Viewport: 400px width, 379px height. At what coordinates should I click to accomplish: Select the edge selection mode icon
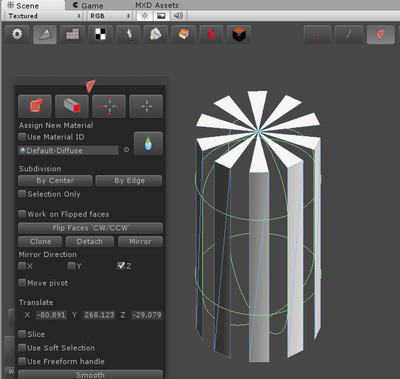click(349, 34)
